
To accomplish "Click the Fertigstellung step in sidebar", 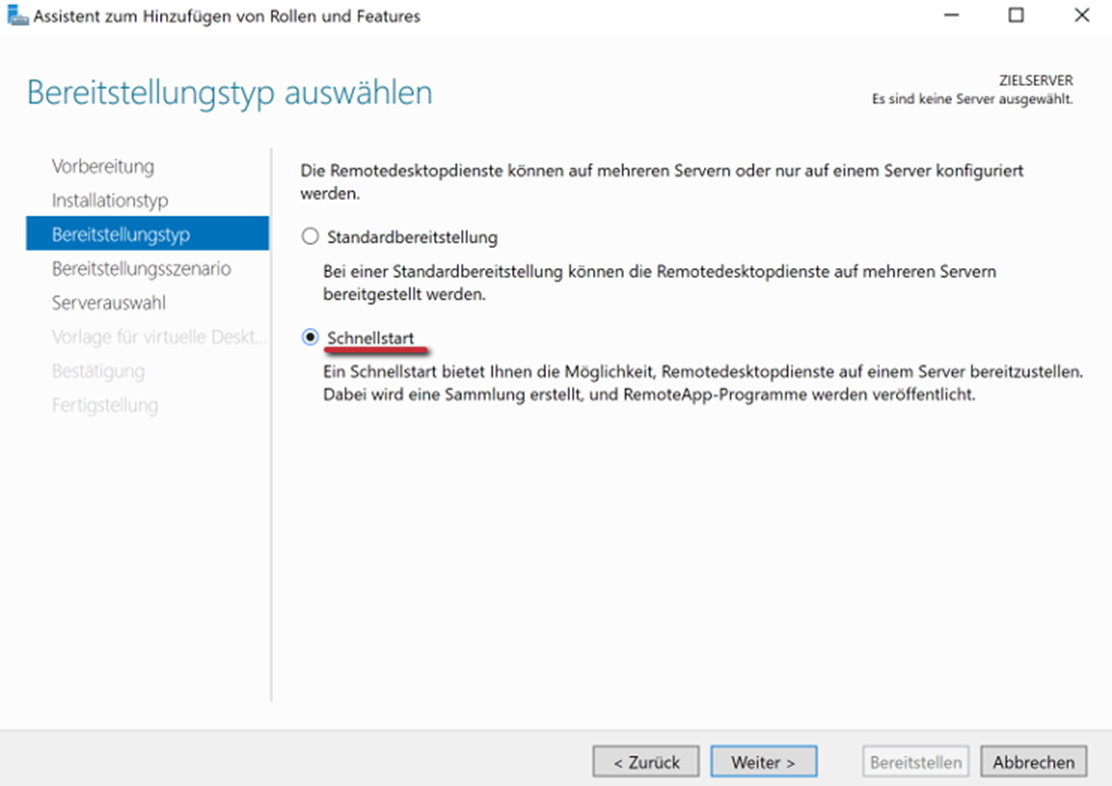I will pos(105,405).
